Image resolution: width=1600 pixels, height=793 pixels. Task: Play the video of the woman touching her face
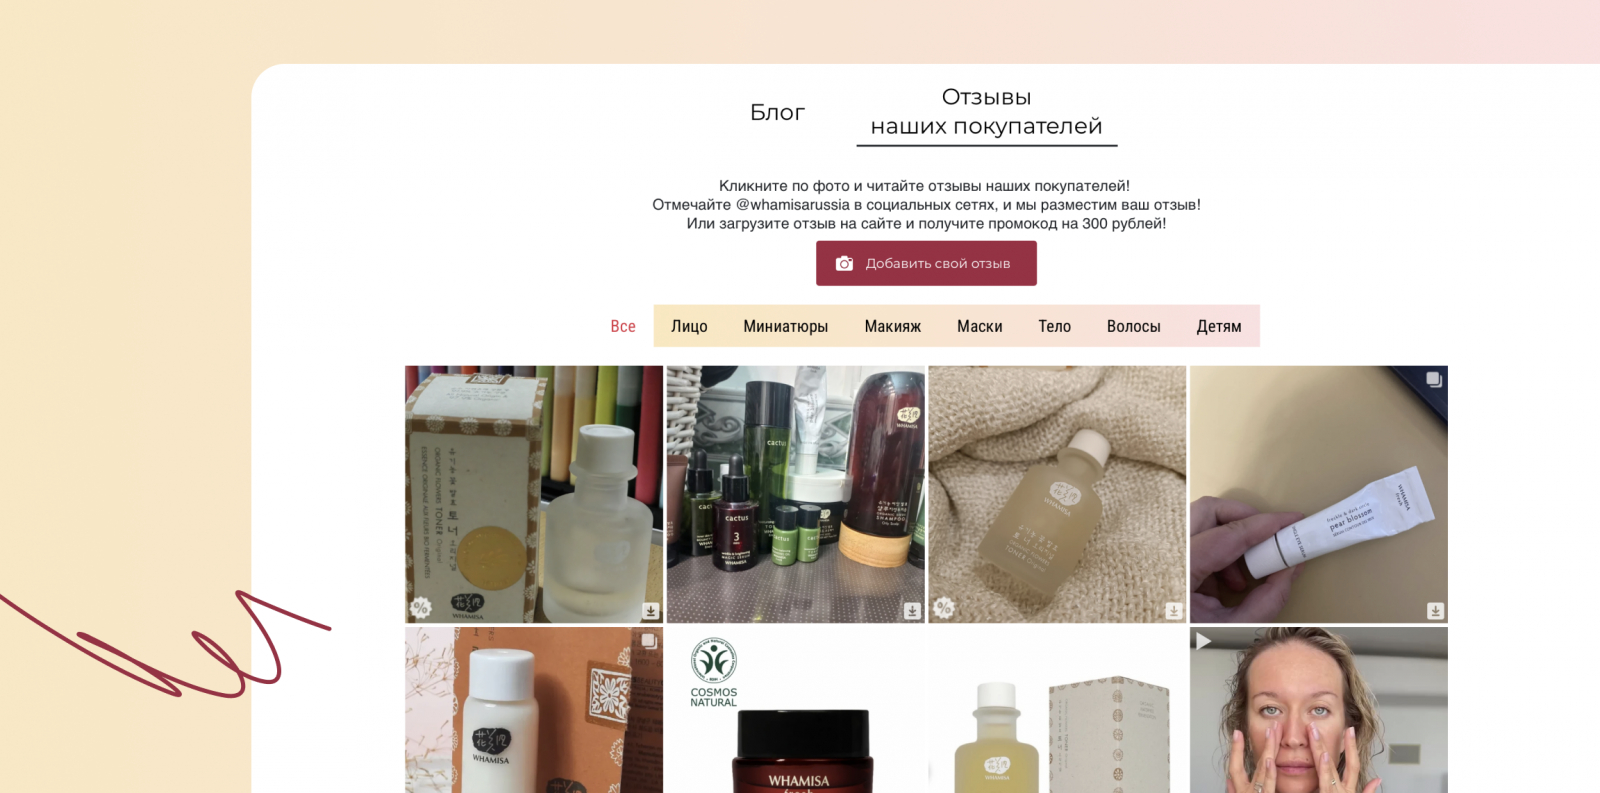tap(1203, 641)
